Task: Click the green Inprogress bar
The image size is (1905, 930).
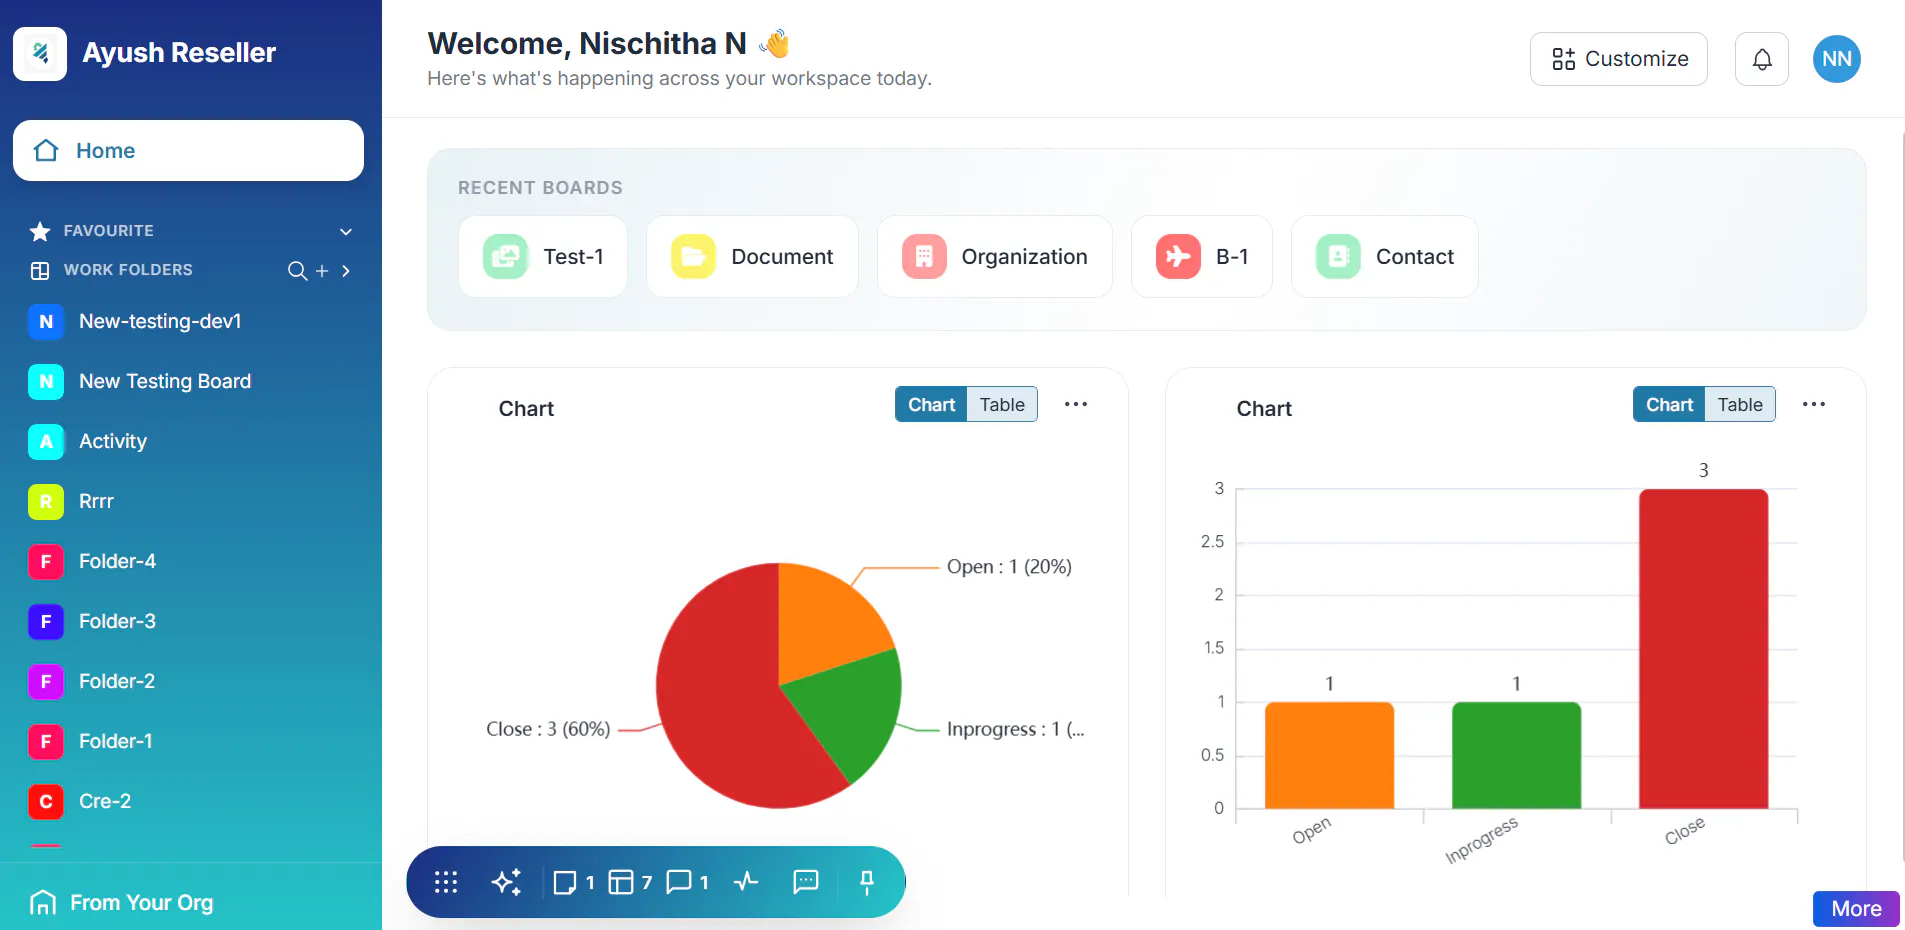Action: tap(1516, 755)
